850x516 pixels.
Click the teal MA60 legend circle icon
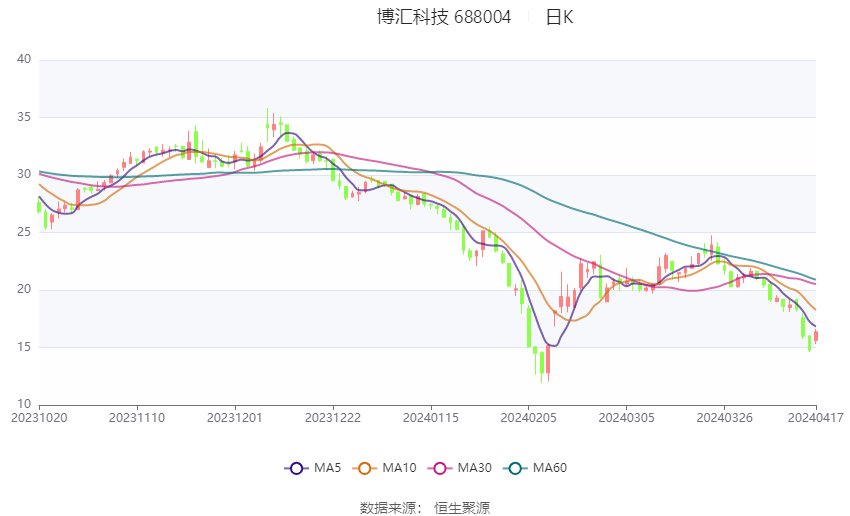pyautogui.click(x=515, y=468)
